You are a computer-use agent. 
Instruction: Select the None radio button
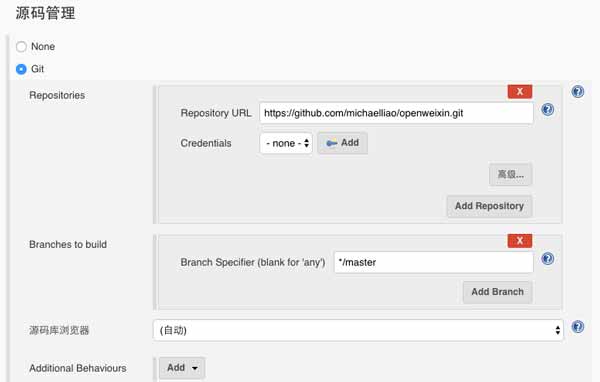pos(21,47)
